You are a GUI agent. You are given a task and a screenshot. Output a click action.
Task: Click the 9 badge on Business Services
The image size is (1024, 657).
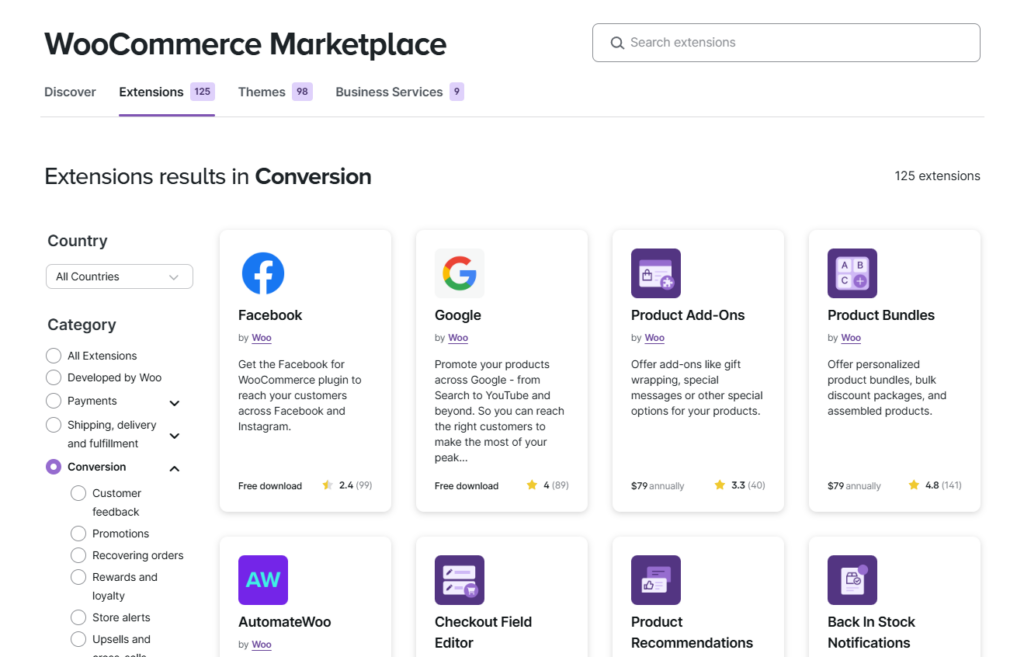coord(456,91)
